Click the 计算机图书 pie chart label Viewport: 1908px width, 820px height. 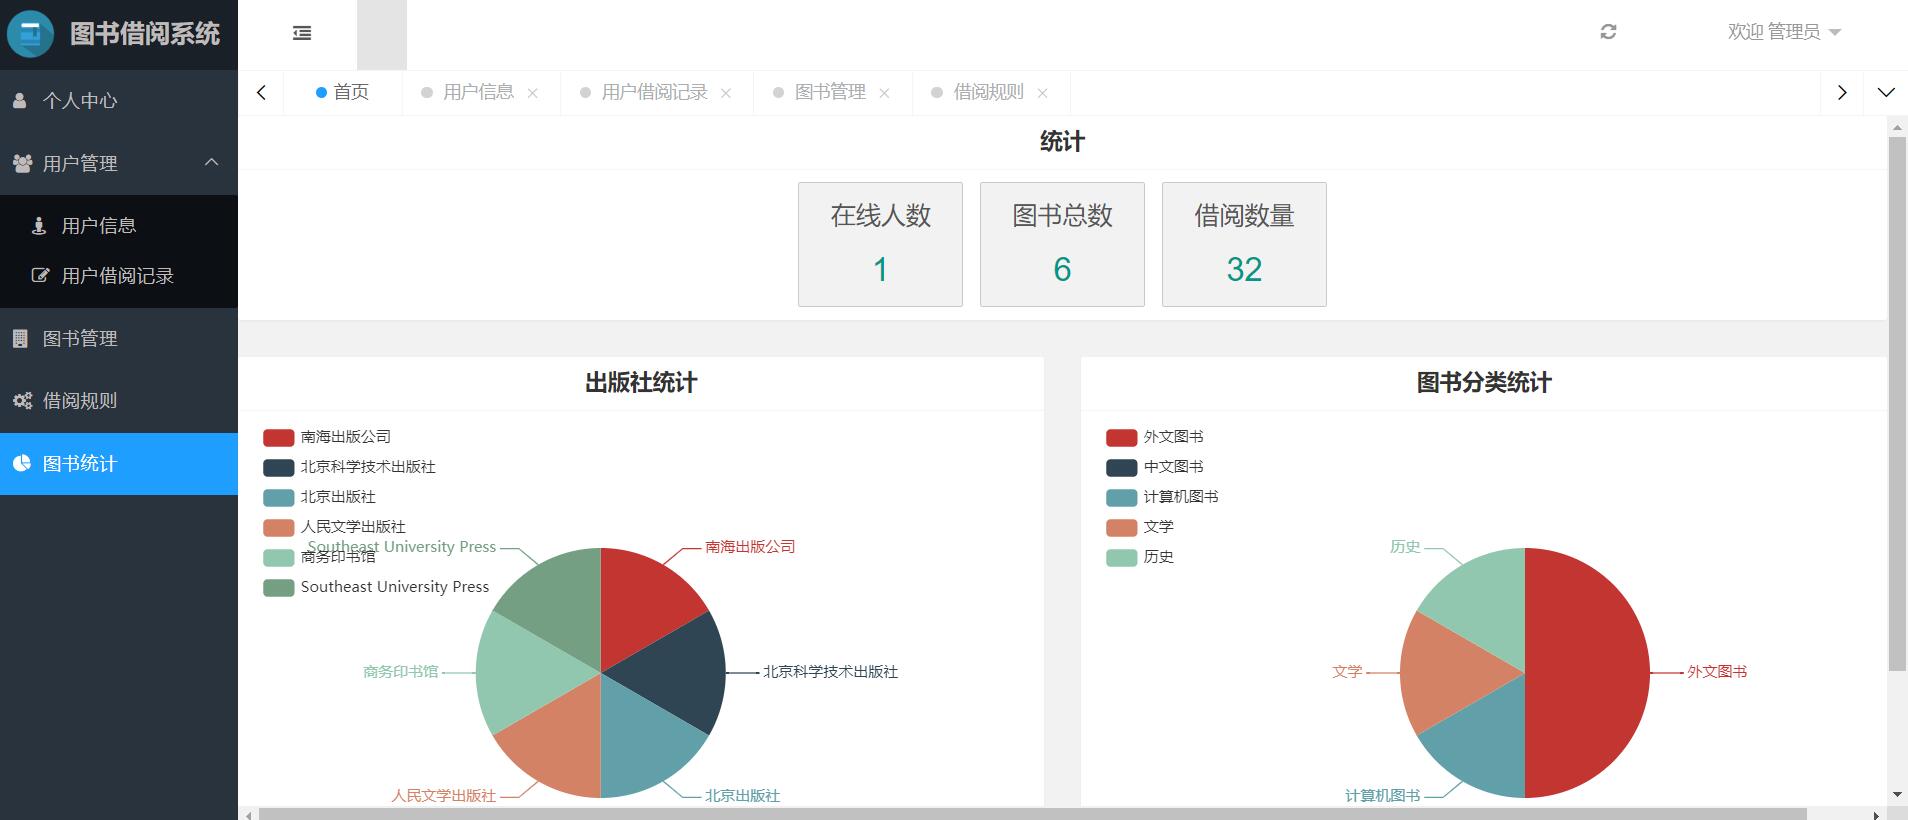click(1382, 796)
